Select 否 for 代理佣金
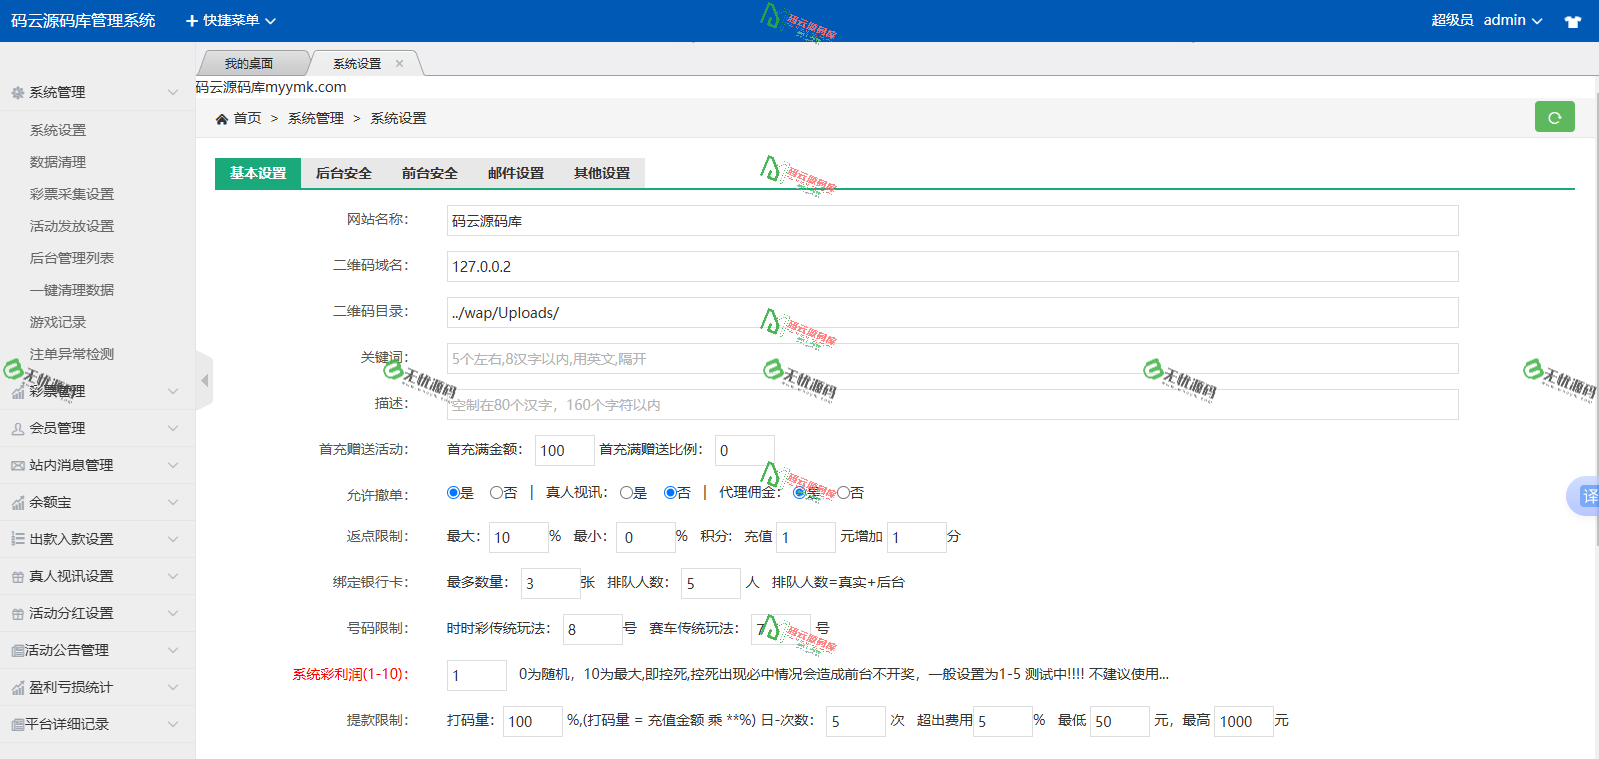The width and height of the screenshot is (1599, 759). click(x=843, y=492)
